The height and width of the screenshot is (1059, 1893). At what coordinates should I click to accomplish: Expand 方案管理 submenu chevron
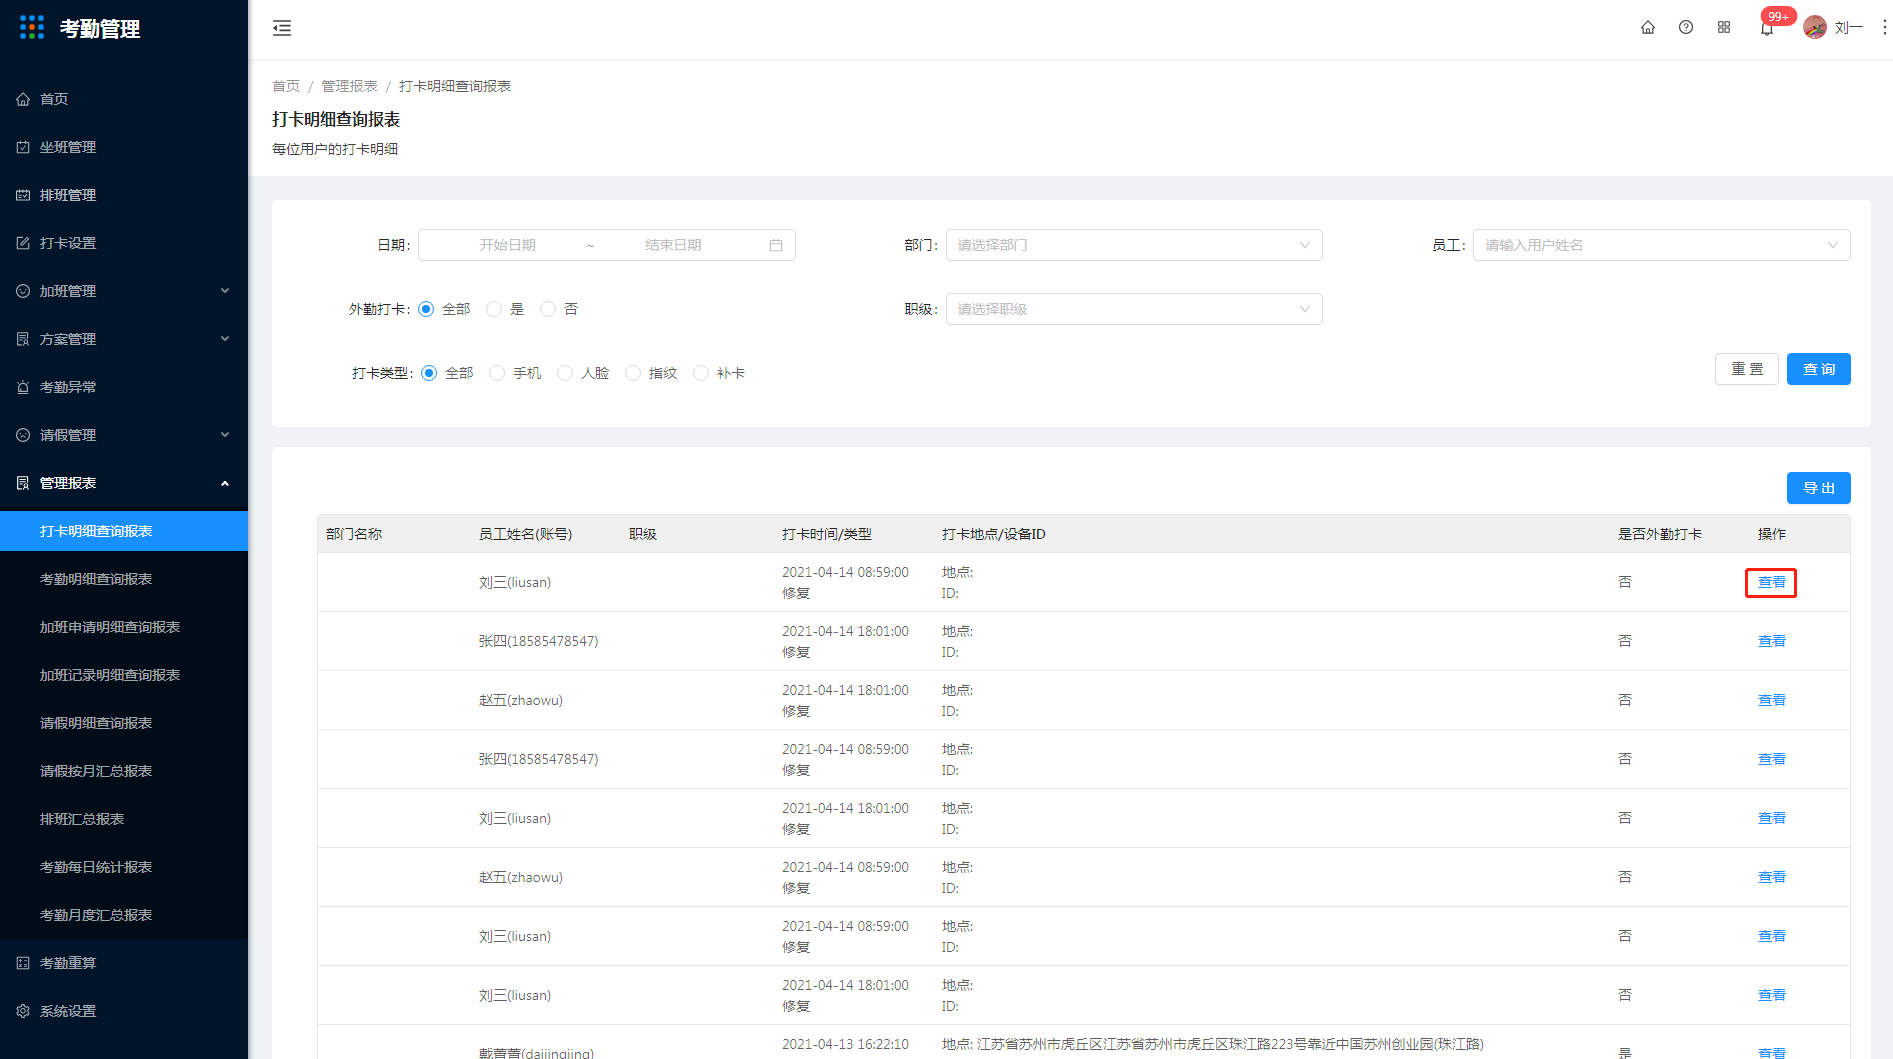[x=225, y=339]
